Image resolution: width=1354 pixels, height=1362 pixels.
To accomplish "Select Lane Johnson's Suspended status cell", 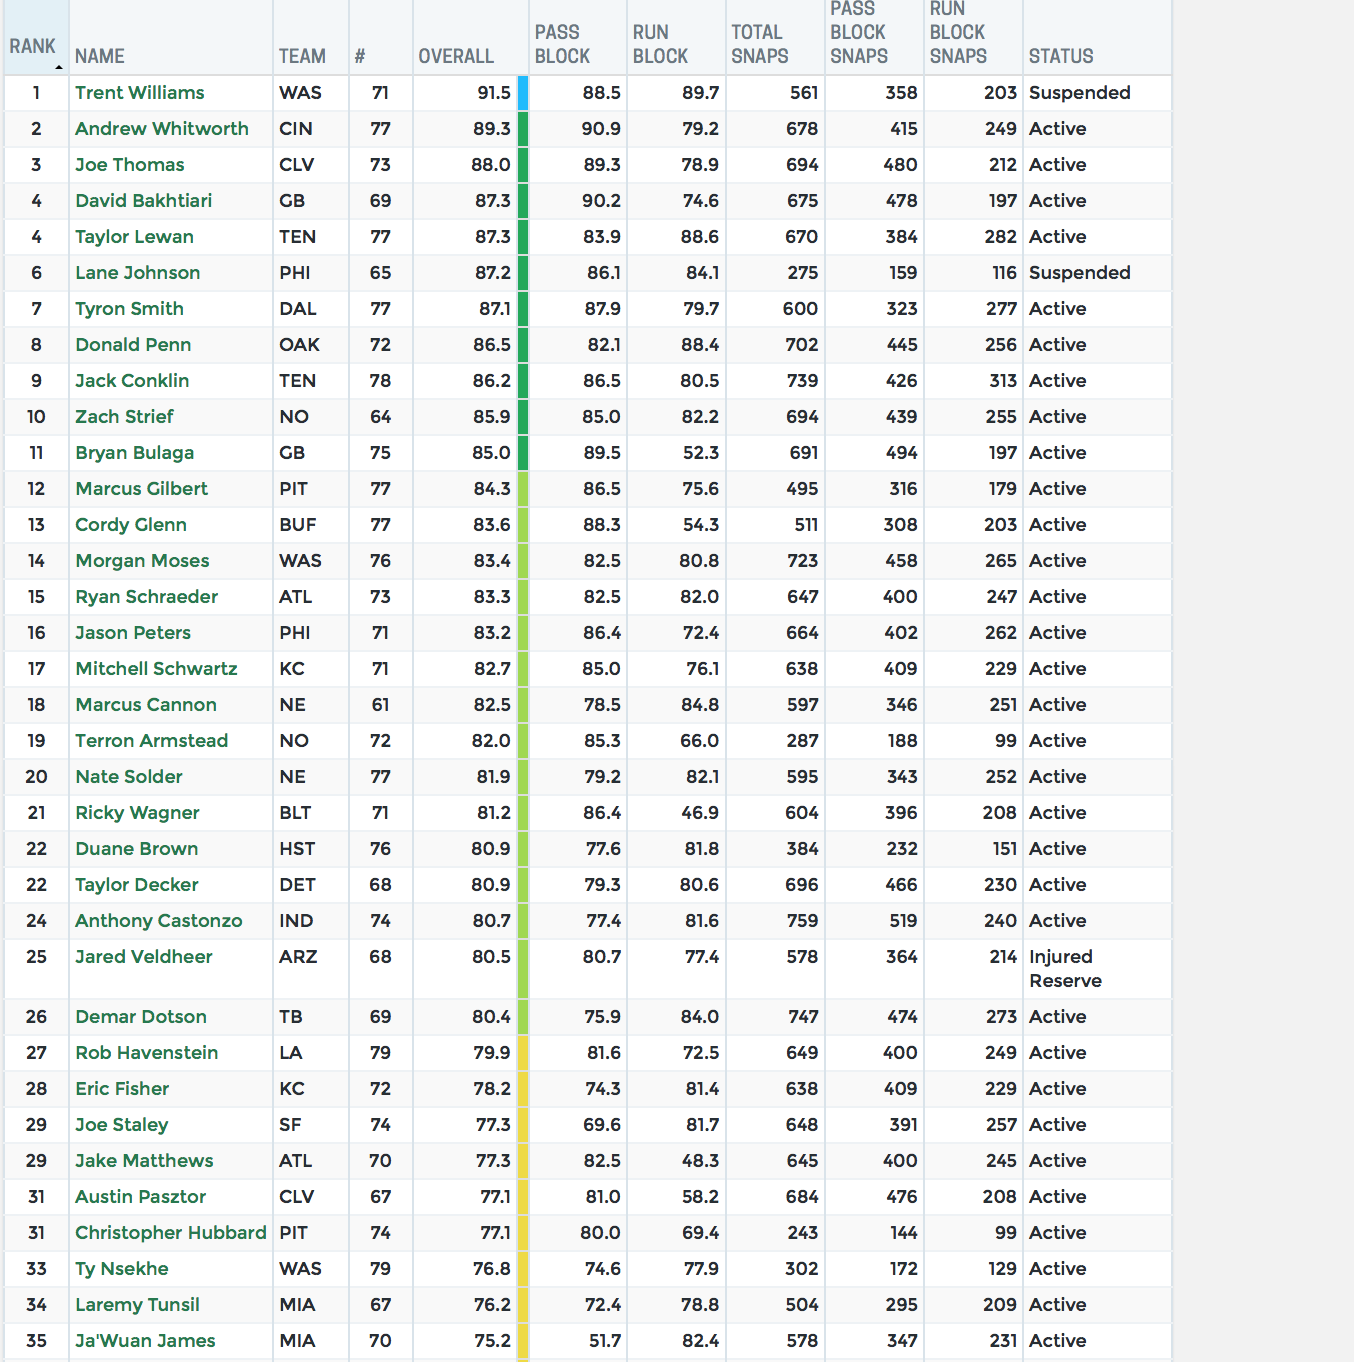I will click(x=1079, y=273).
